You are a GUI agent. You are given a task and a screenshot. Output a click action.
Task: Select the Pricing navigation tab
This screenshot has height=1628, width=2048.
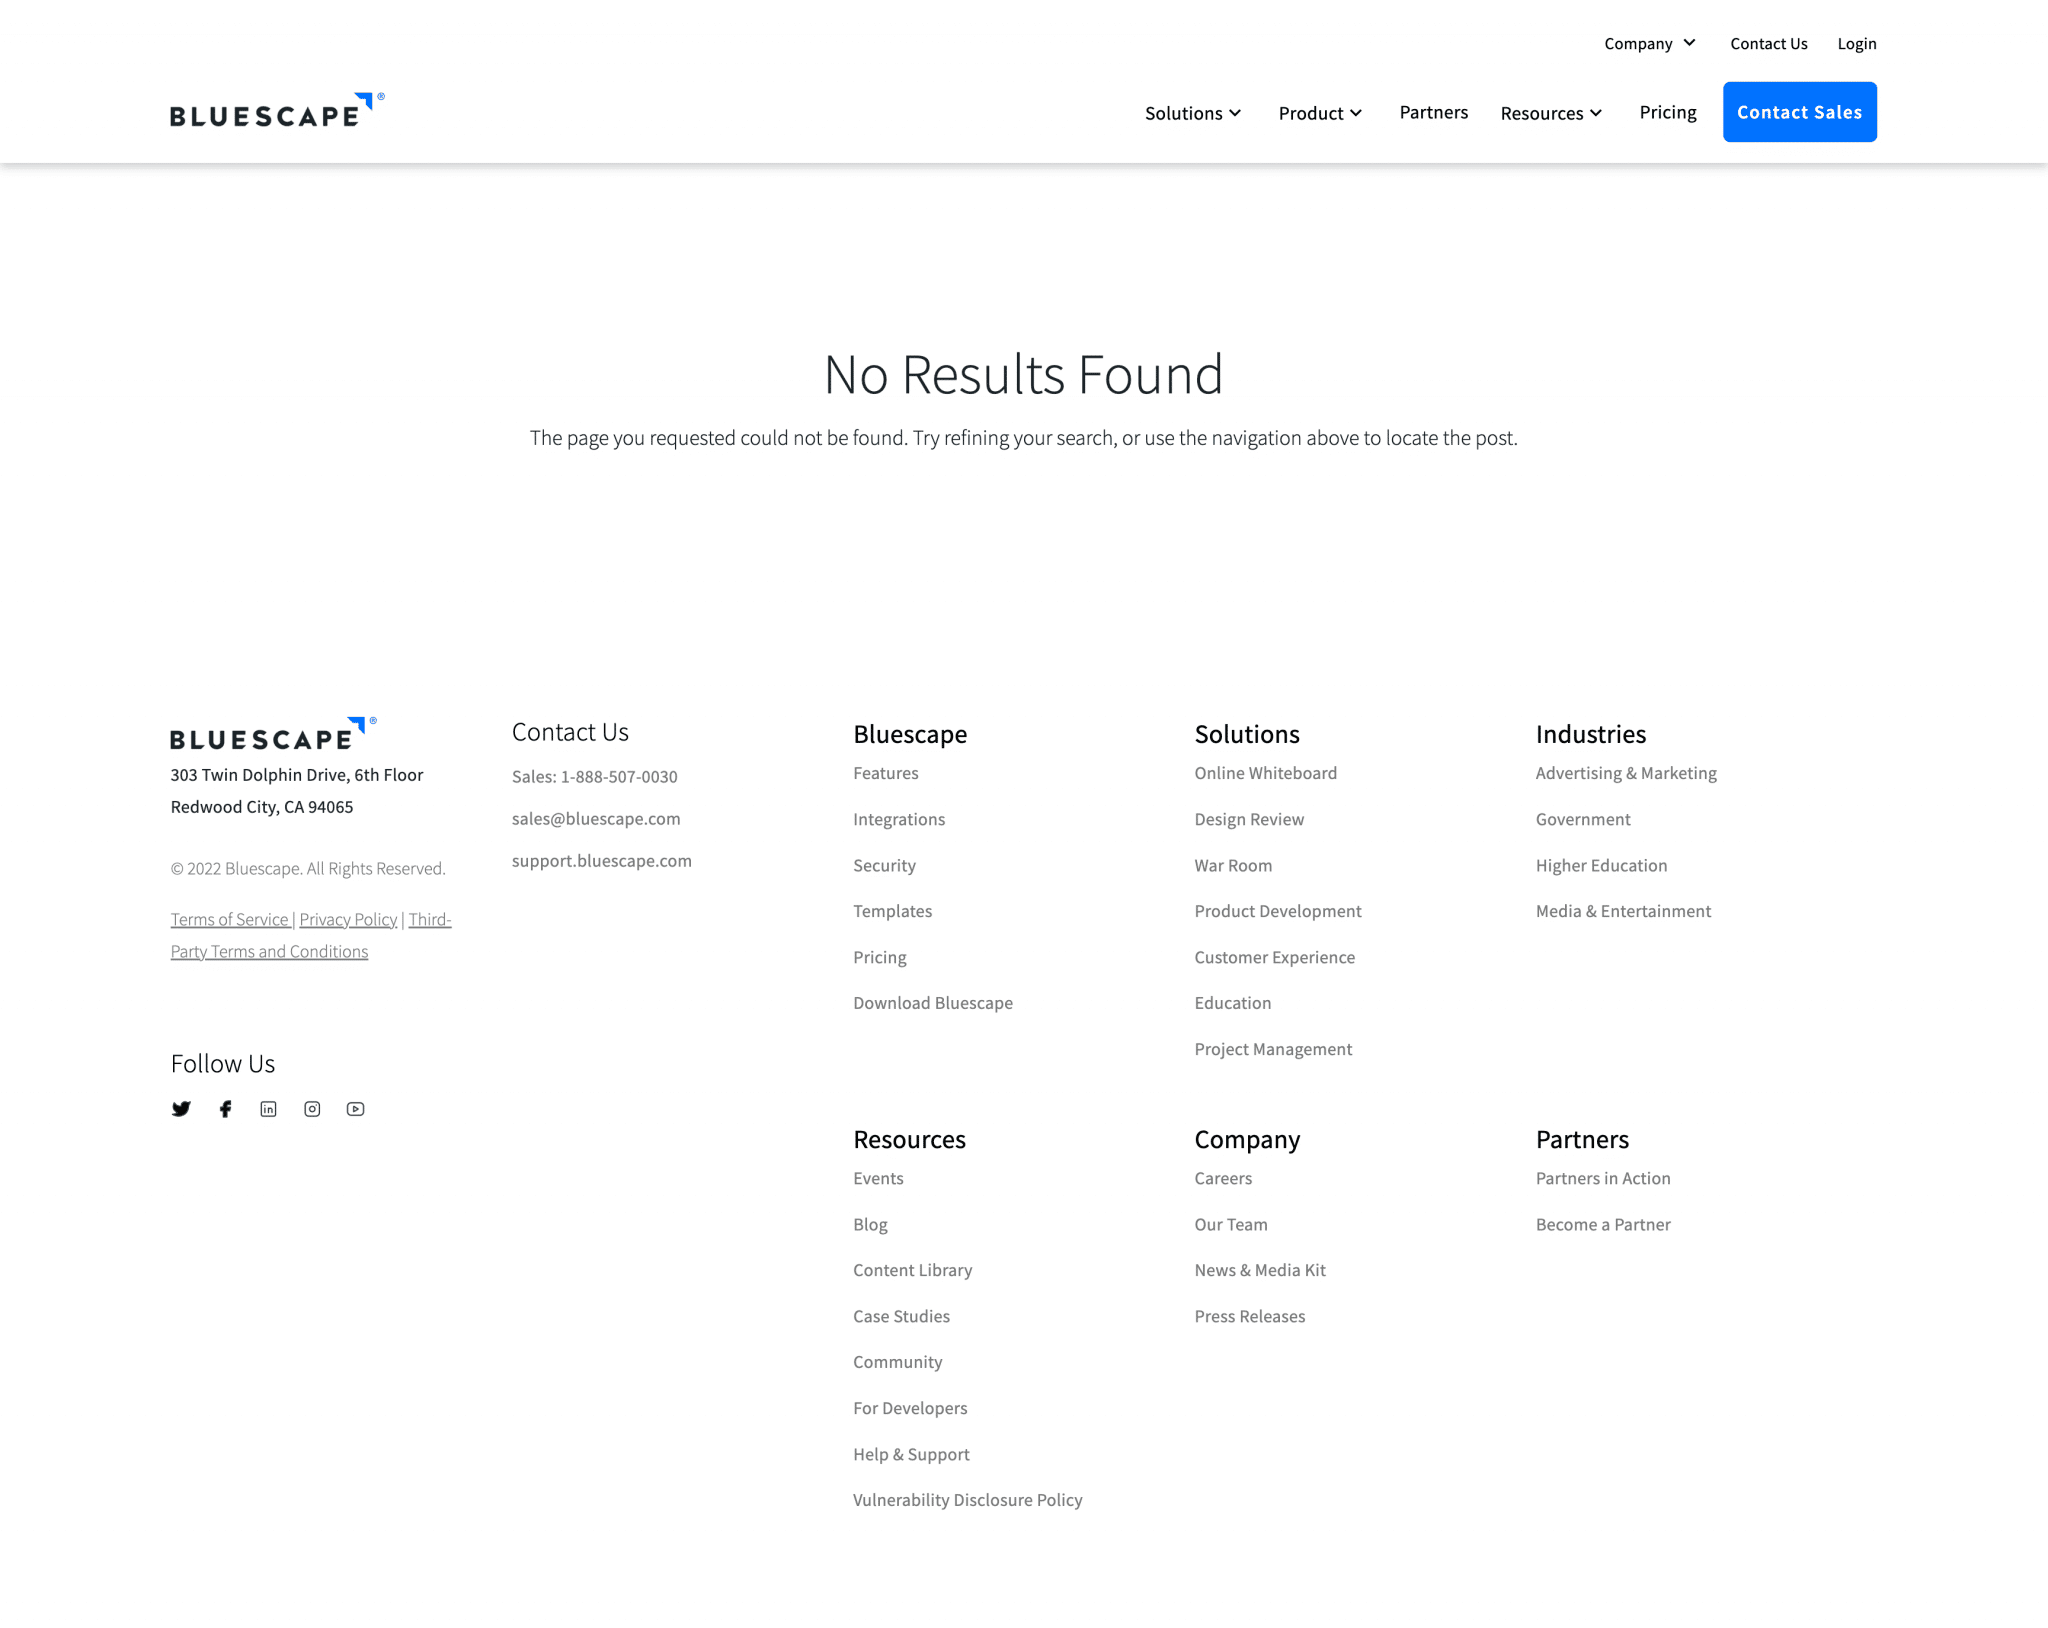point(1669,111)
